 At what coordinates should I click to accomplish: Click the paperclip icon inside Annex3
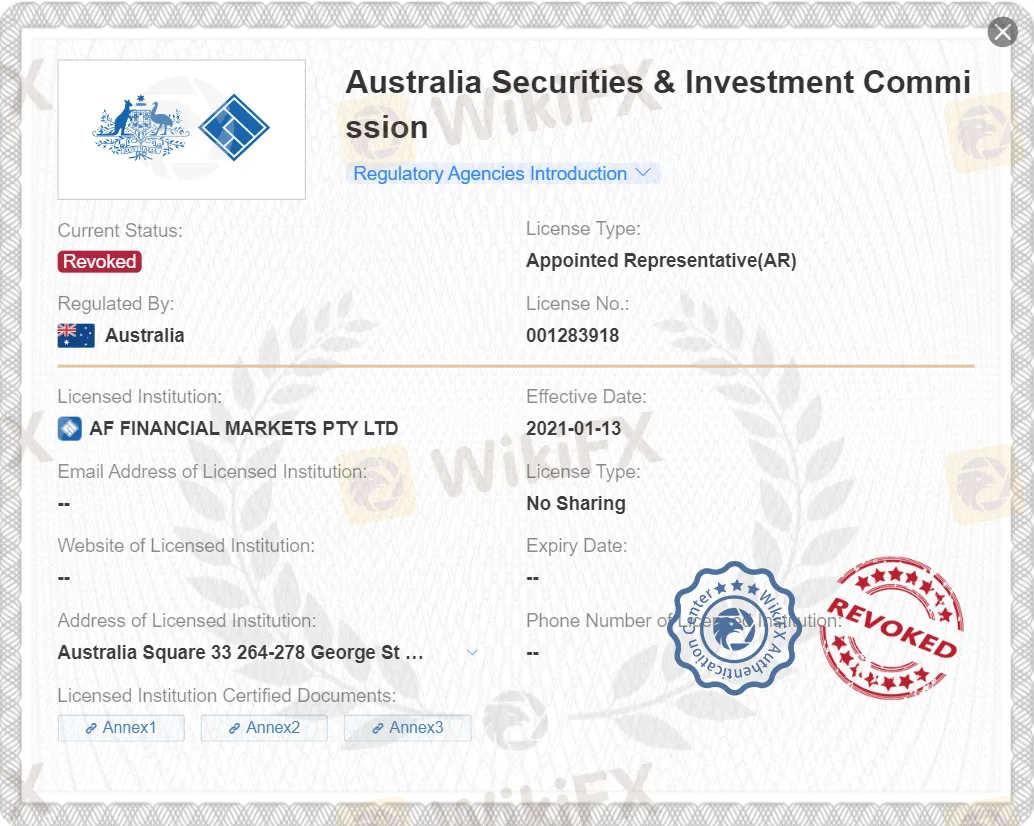tap(378, 728)
